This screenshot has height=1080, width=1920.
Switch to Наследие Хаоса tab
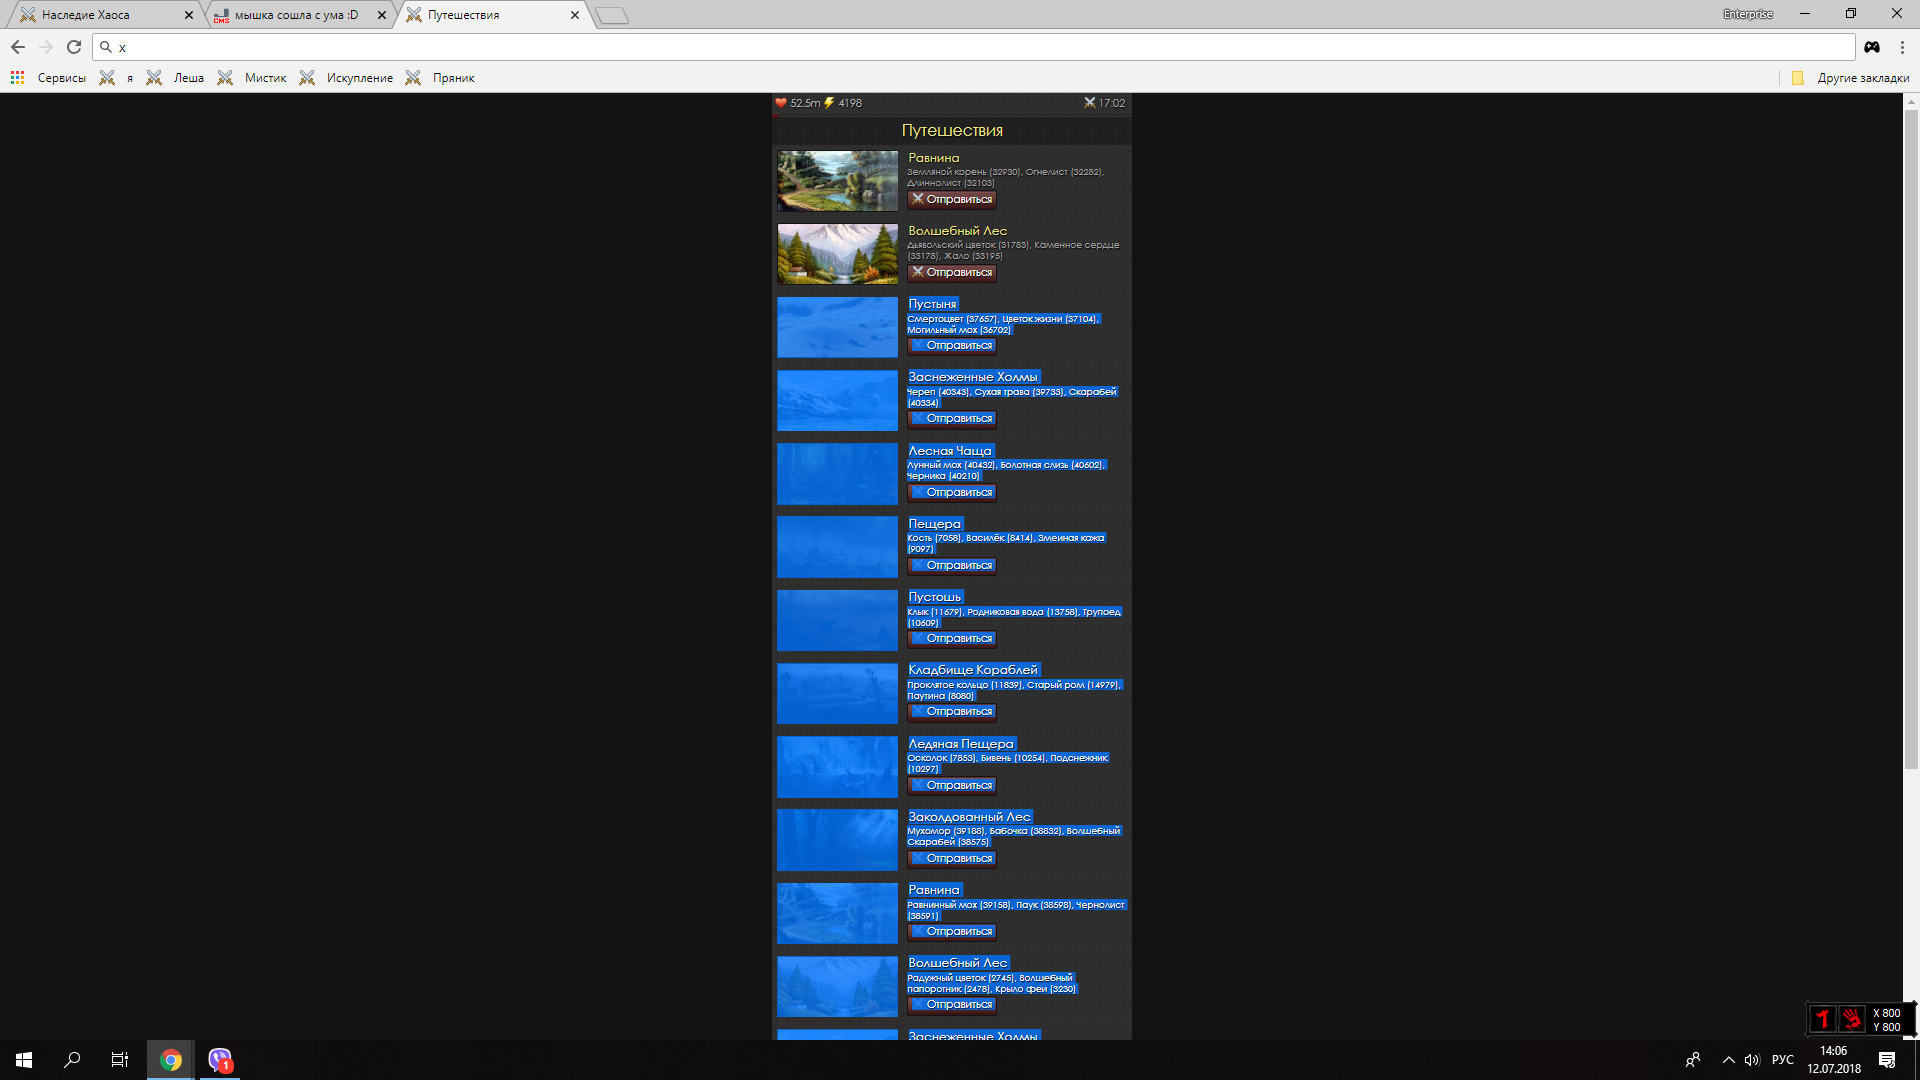tap(86, 15)
